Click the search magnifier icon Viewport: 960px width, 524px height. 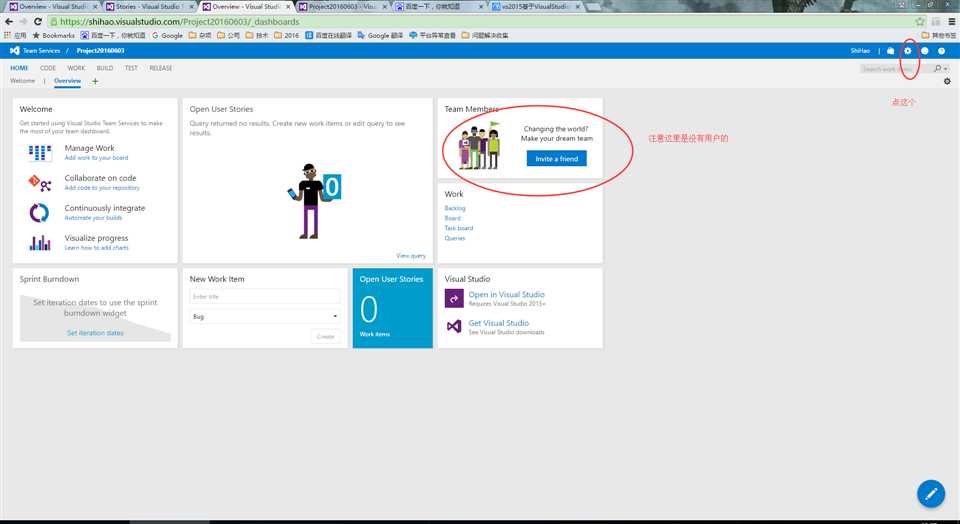click(937, 69)
